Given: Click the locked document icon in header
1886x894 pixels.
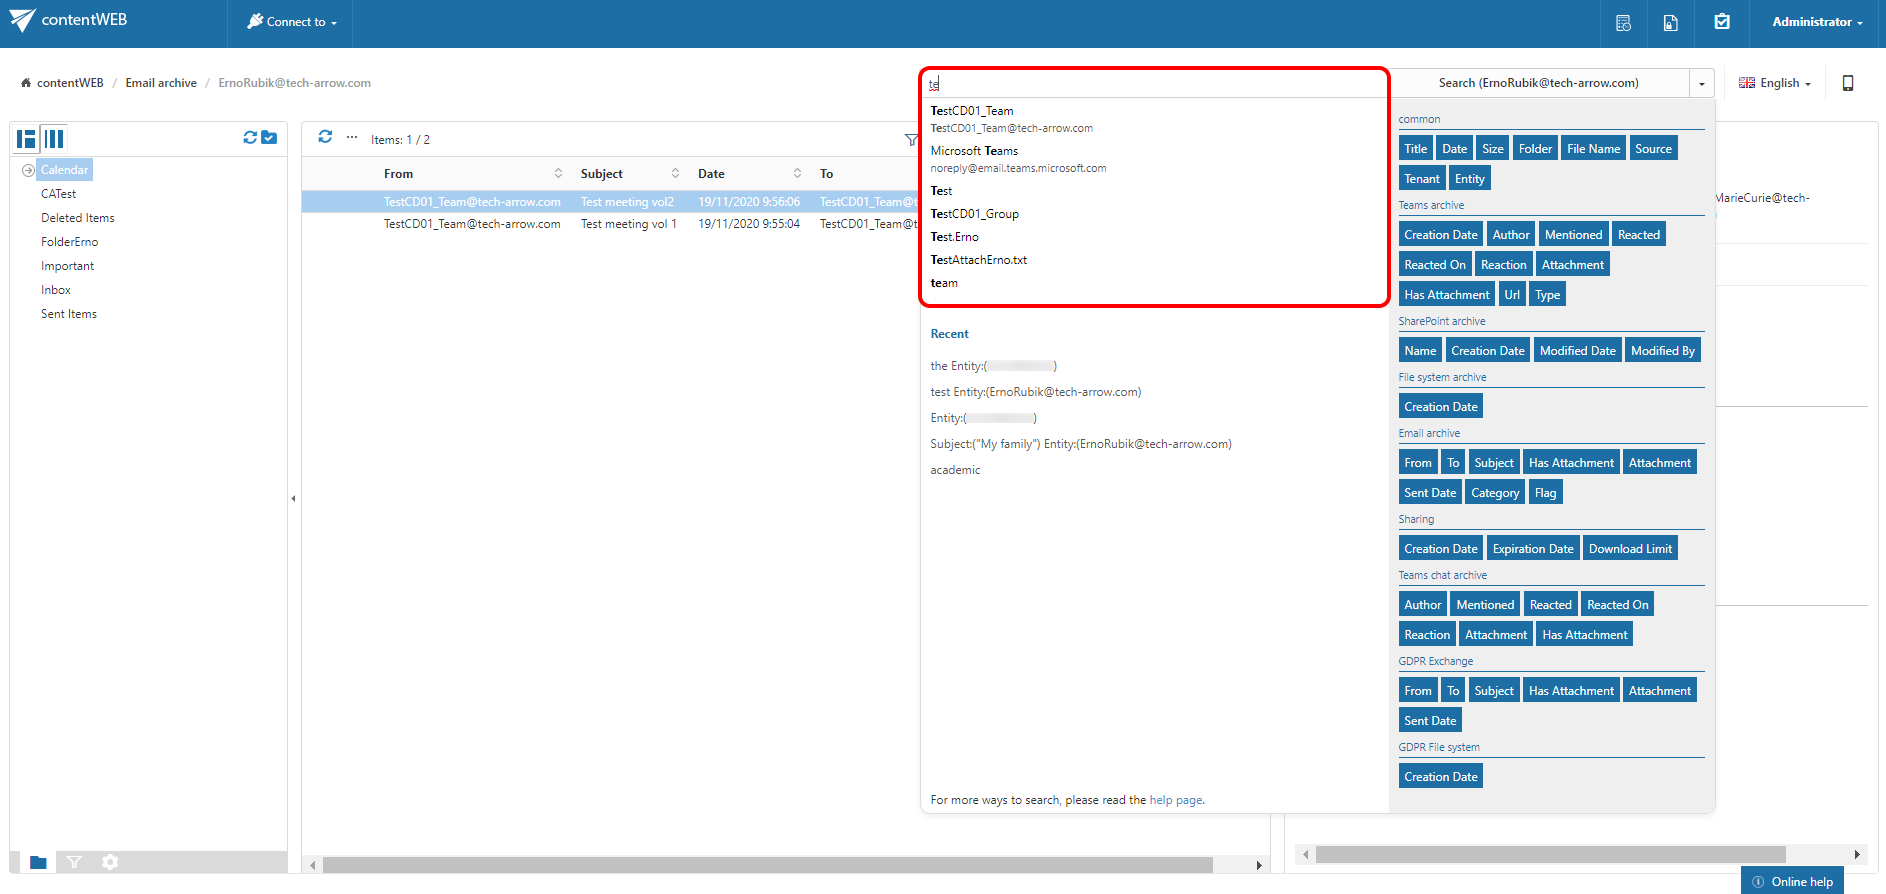Looking at the screenshot, I should tap(1670, 23).
